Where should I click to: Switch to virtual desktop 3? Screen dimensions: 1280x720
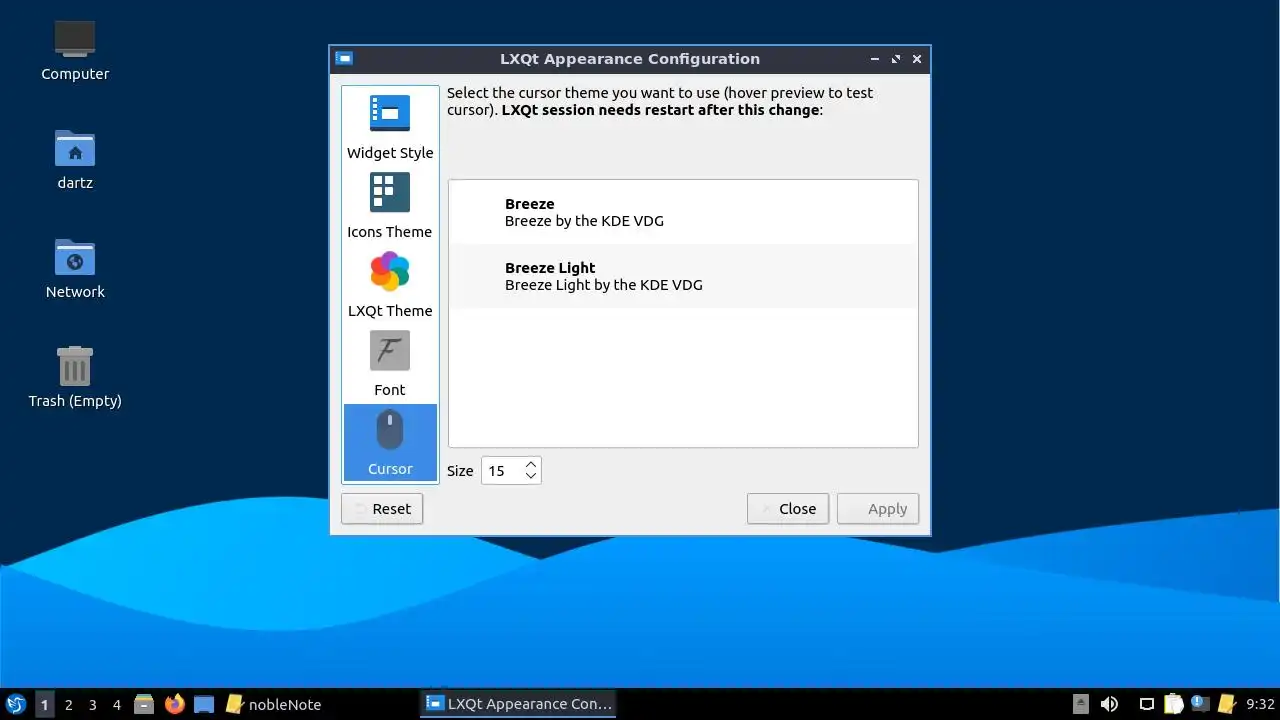point(92,704)
